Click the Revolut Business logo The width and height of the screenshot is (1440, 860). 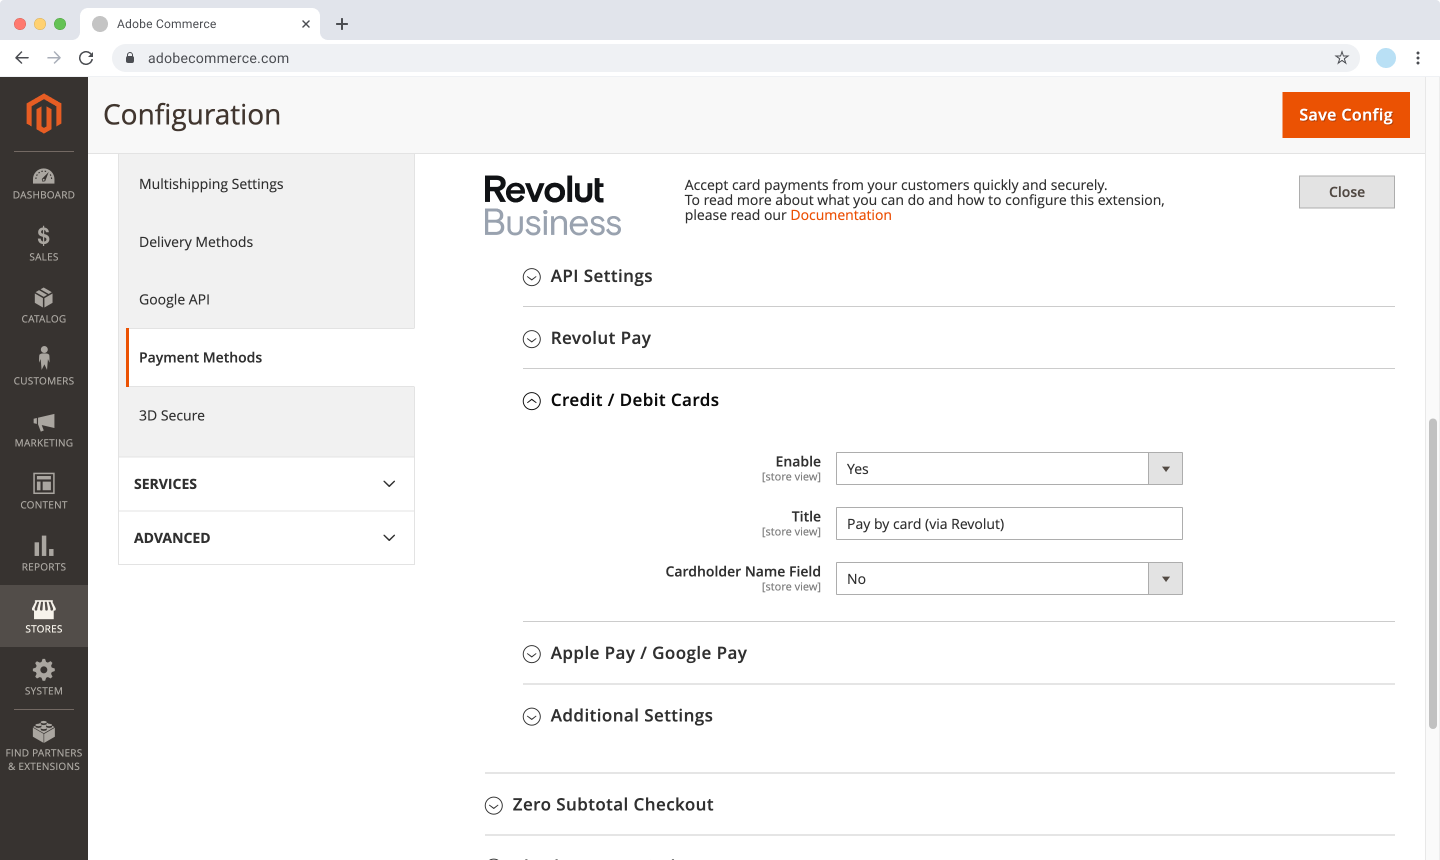point(552,206)
